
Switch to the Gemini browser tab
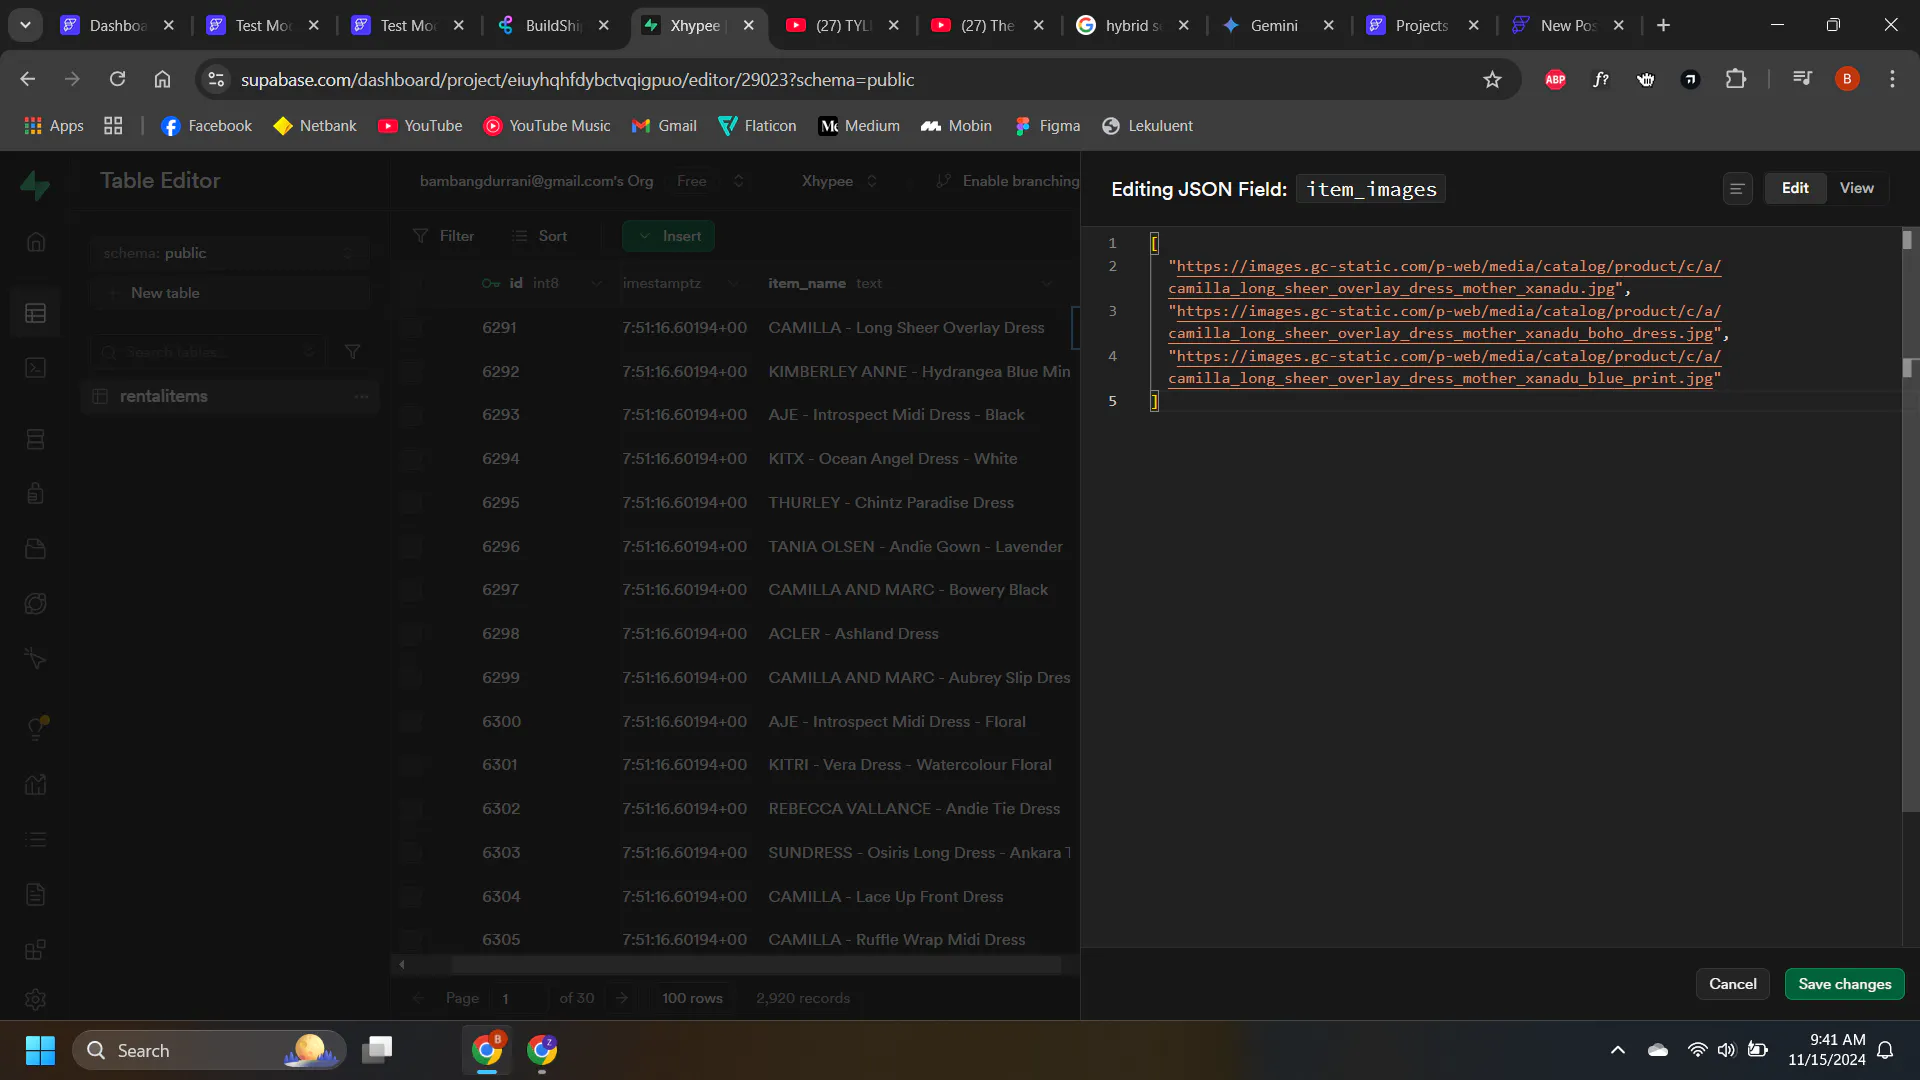tap(1278, 26)
